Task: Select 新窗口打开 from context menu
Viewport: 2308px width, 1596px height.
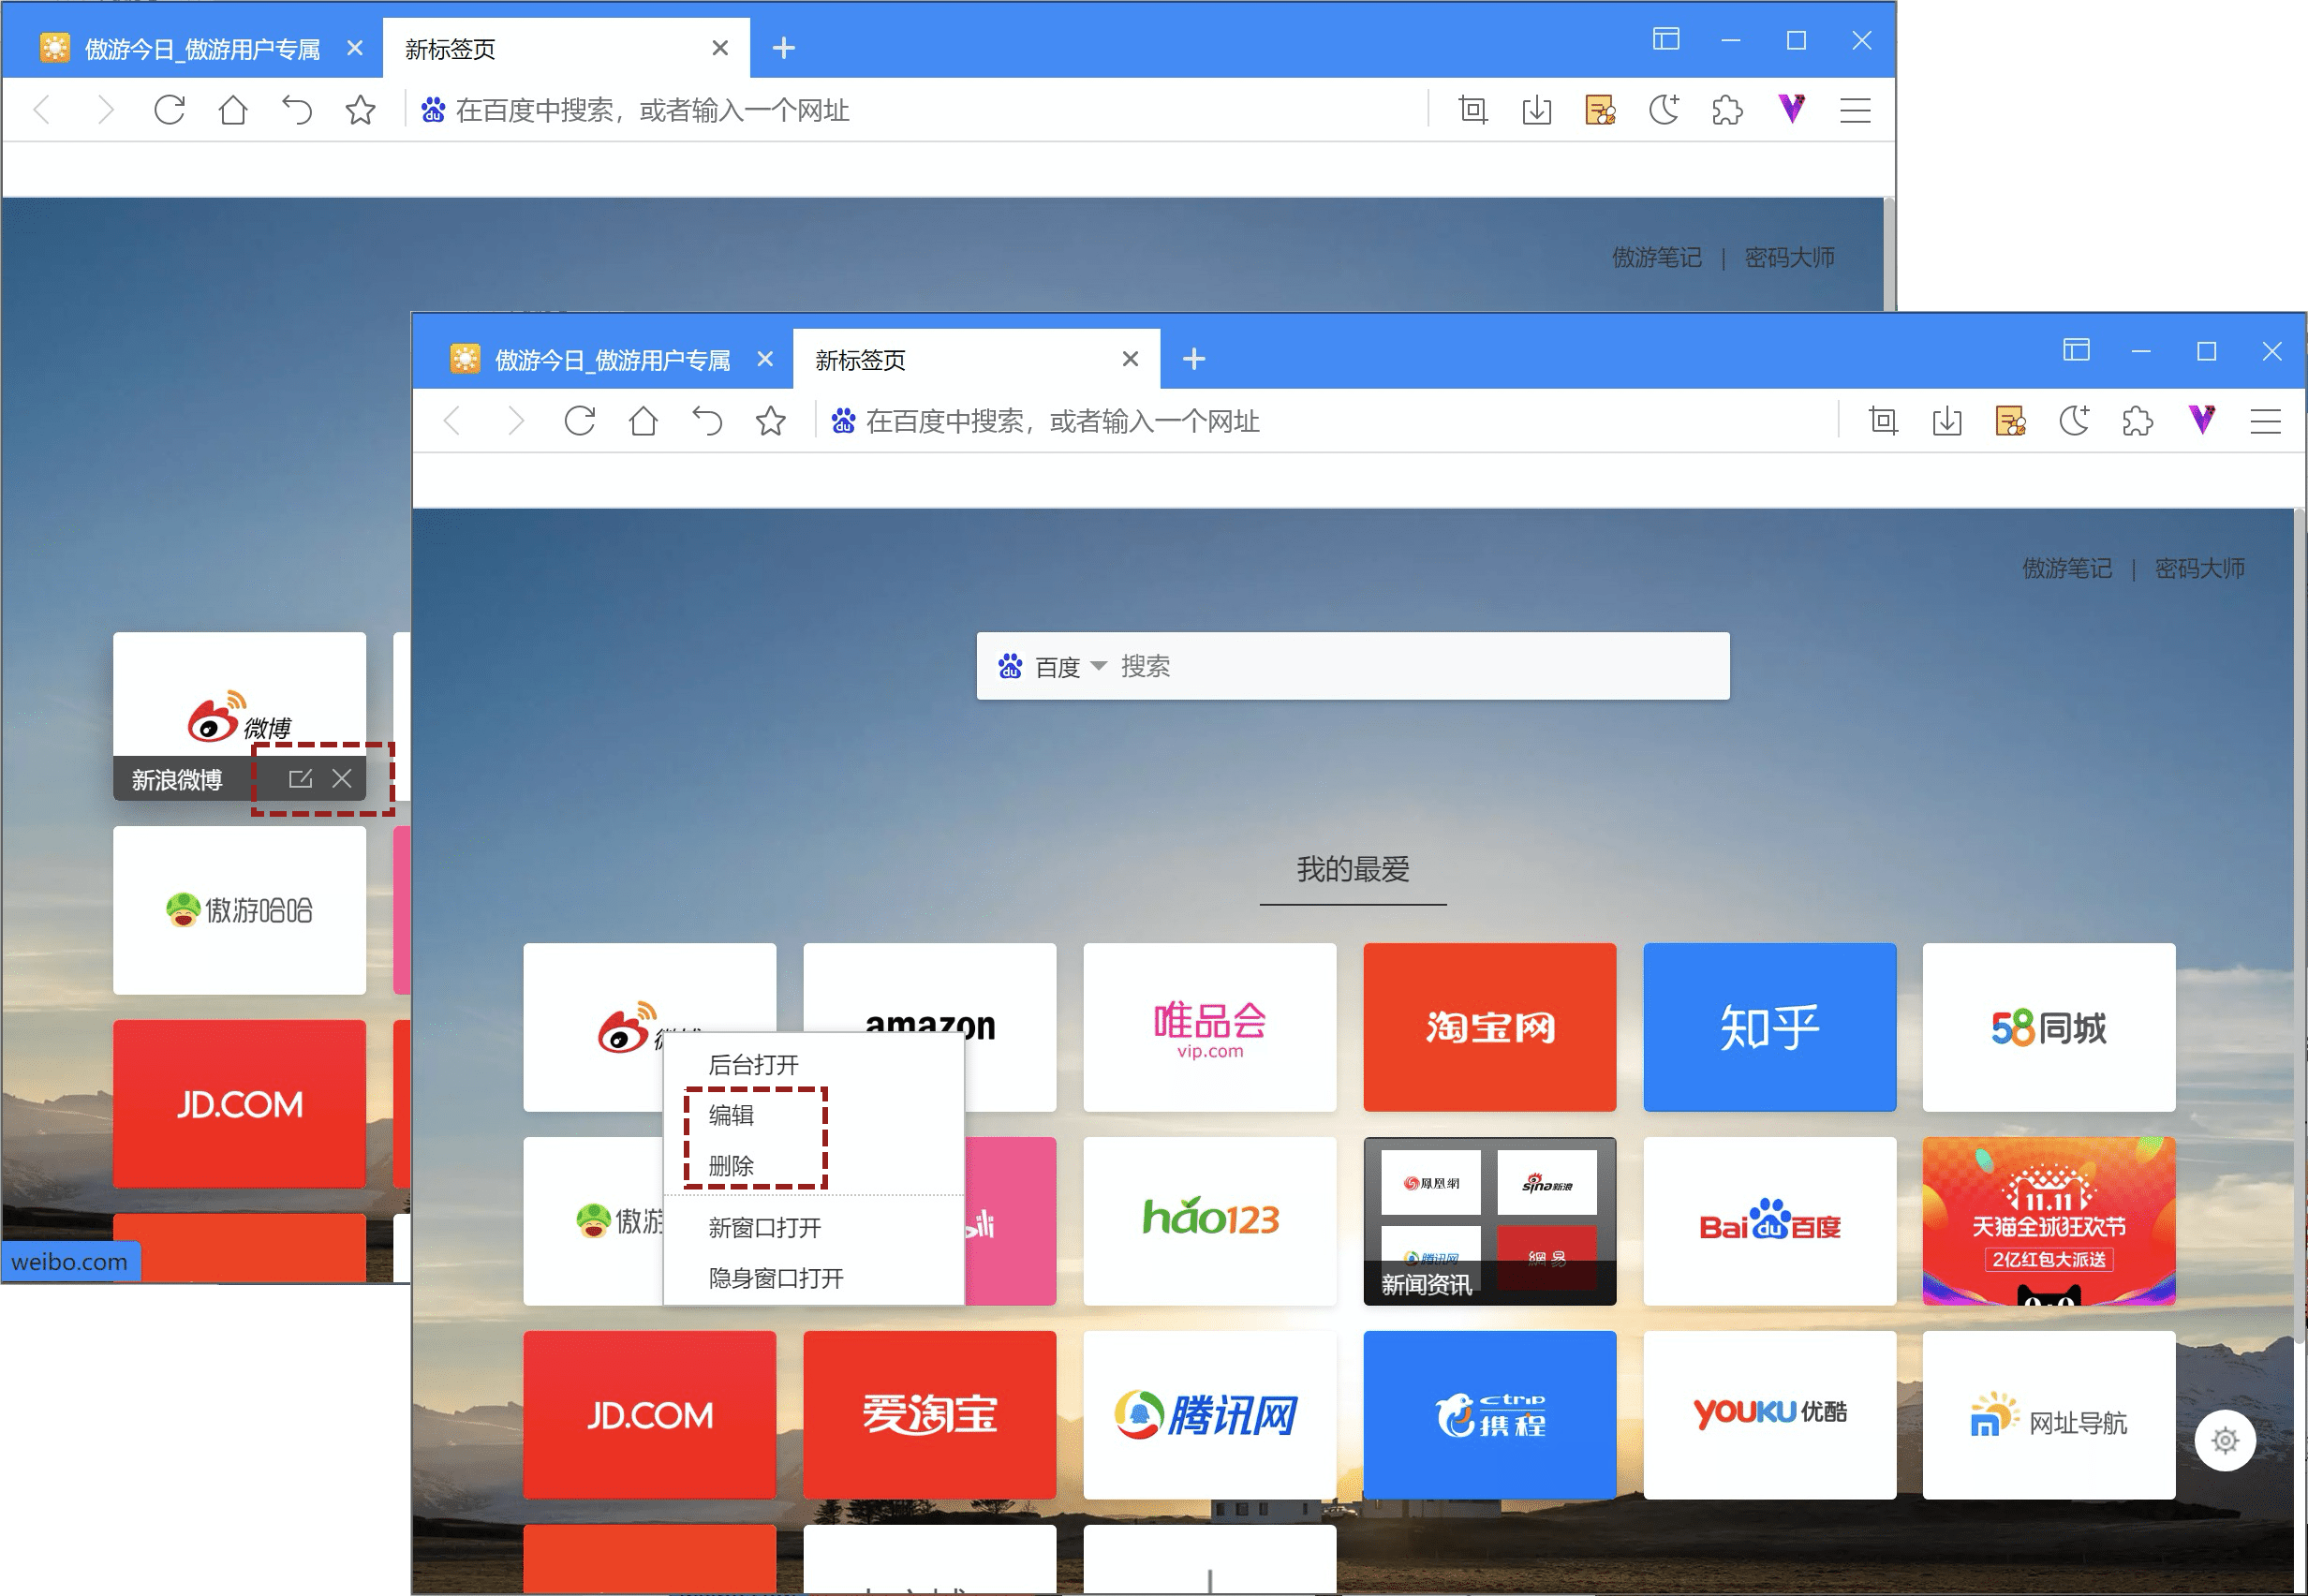Action: coord(814,1227)
